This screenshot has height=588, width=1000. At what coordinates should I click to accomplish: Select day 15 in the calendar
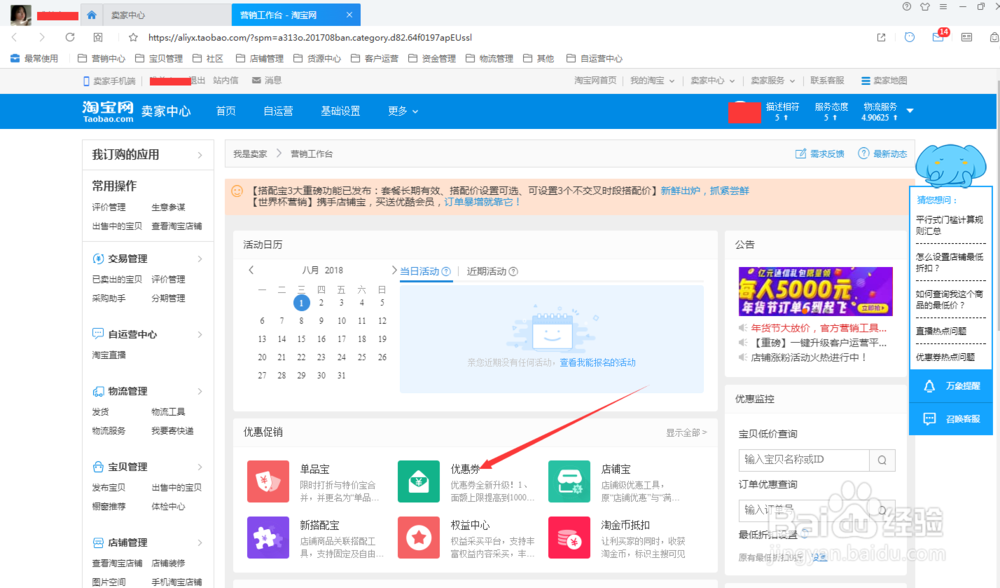301,339
